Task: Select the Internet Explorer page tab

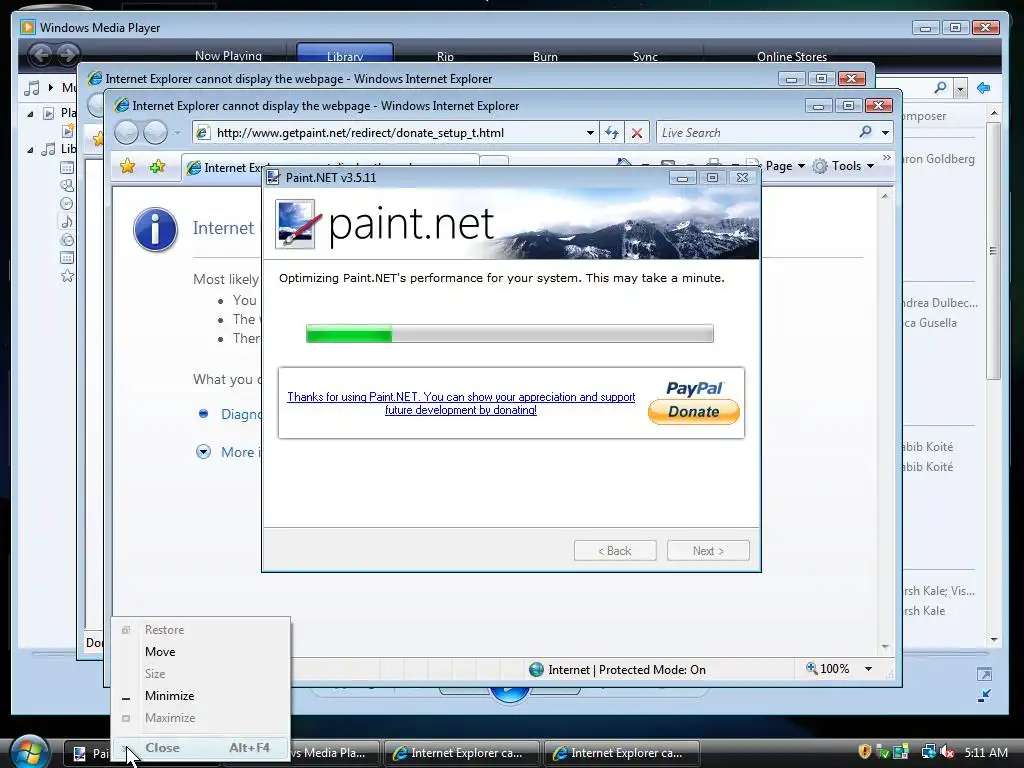Action: coord(222,168)
